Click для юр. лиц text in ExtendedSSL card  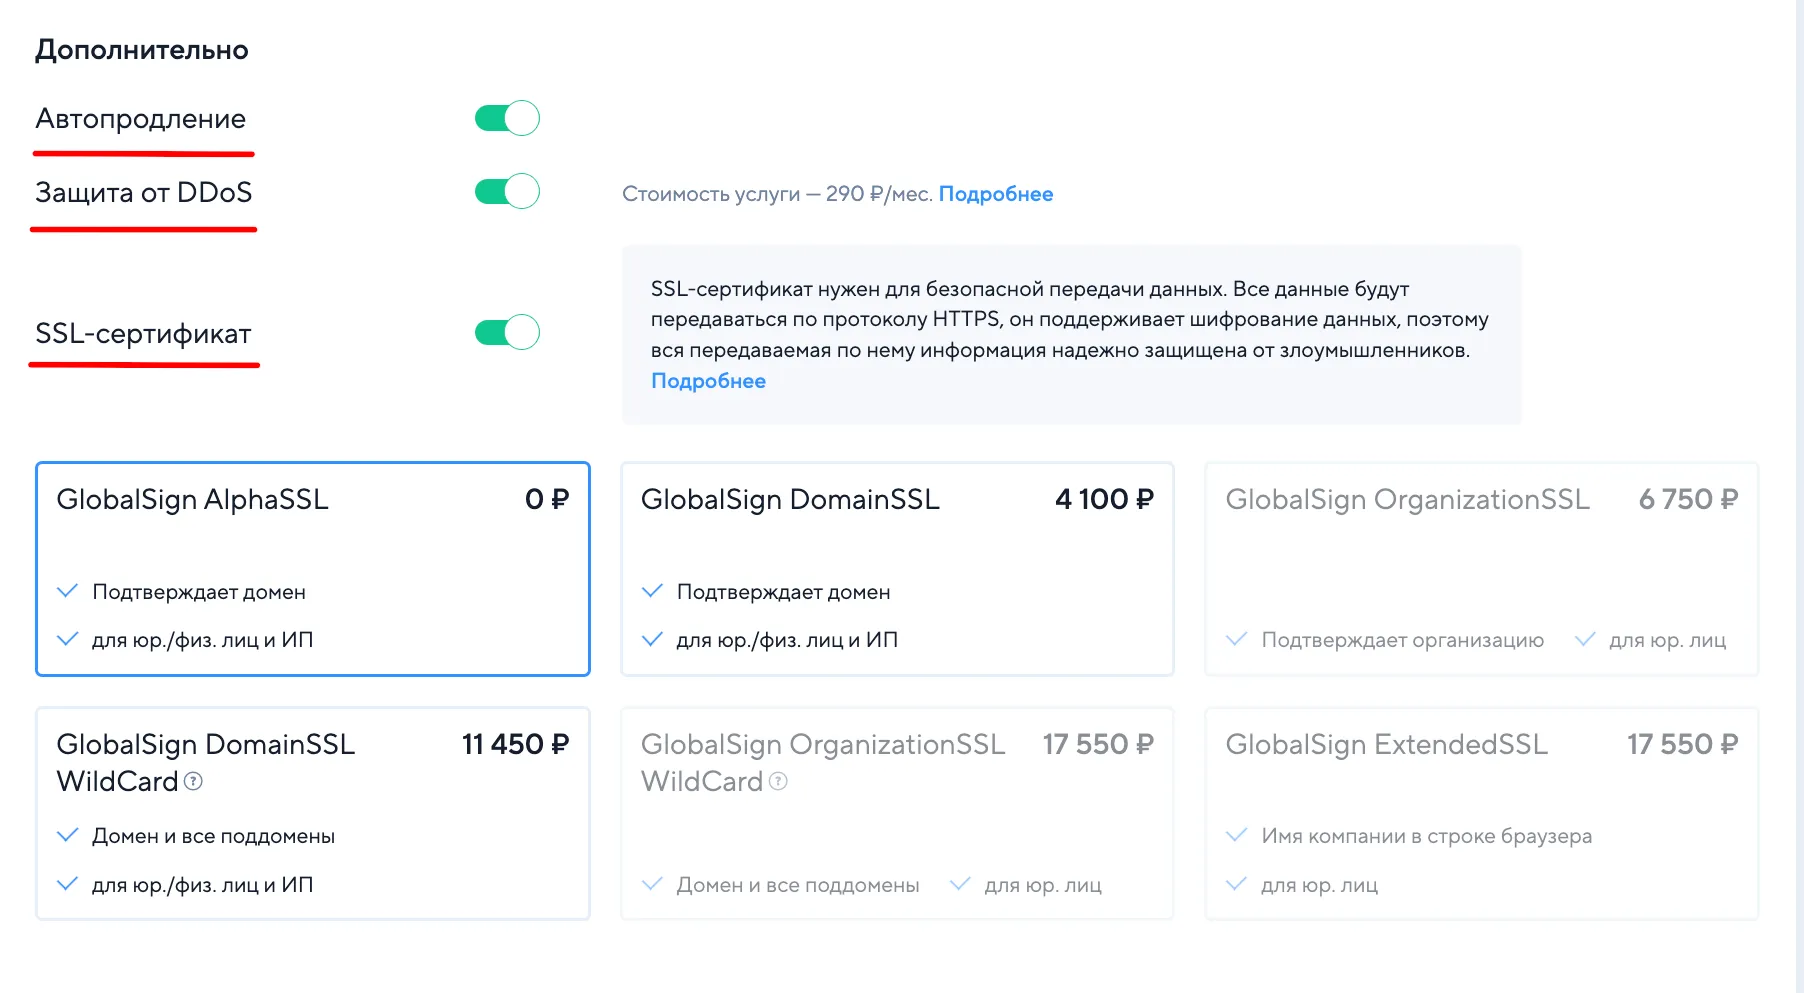[1320, 885]
